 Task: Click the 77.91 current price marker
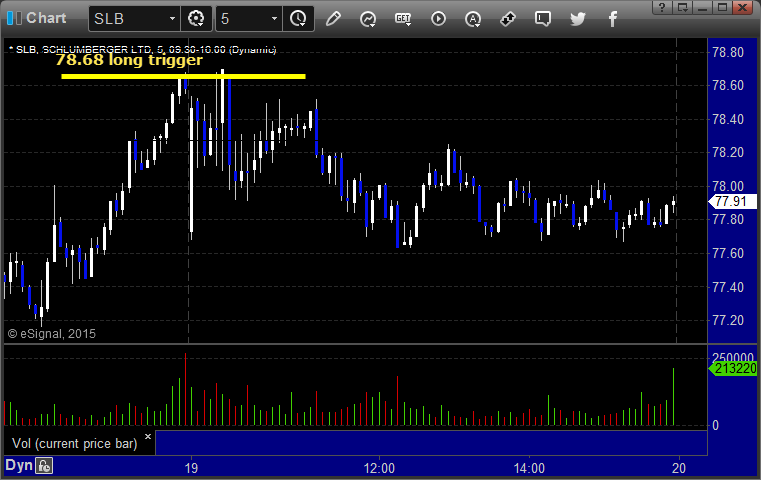point(733,201)
